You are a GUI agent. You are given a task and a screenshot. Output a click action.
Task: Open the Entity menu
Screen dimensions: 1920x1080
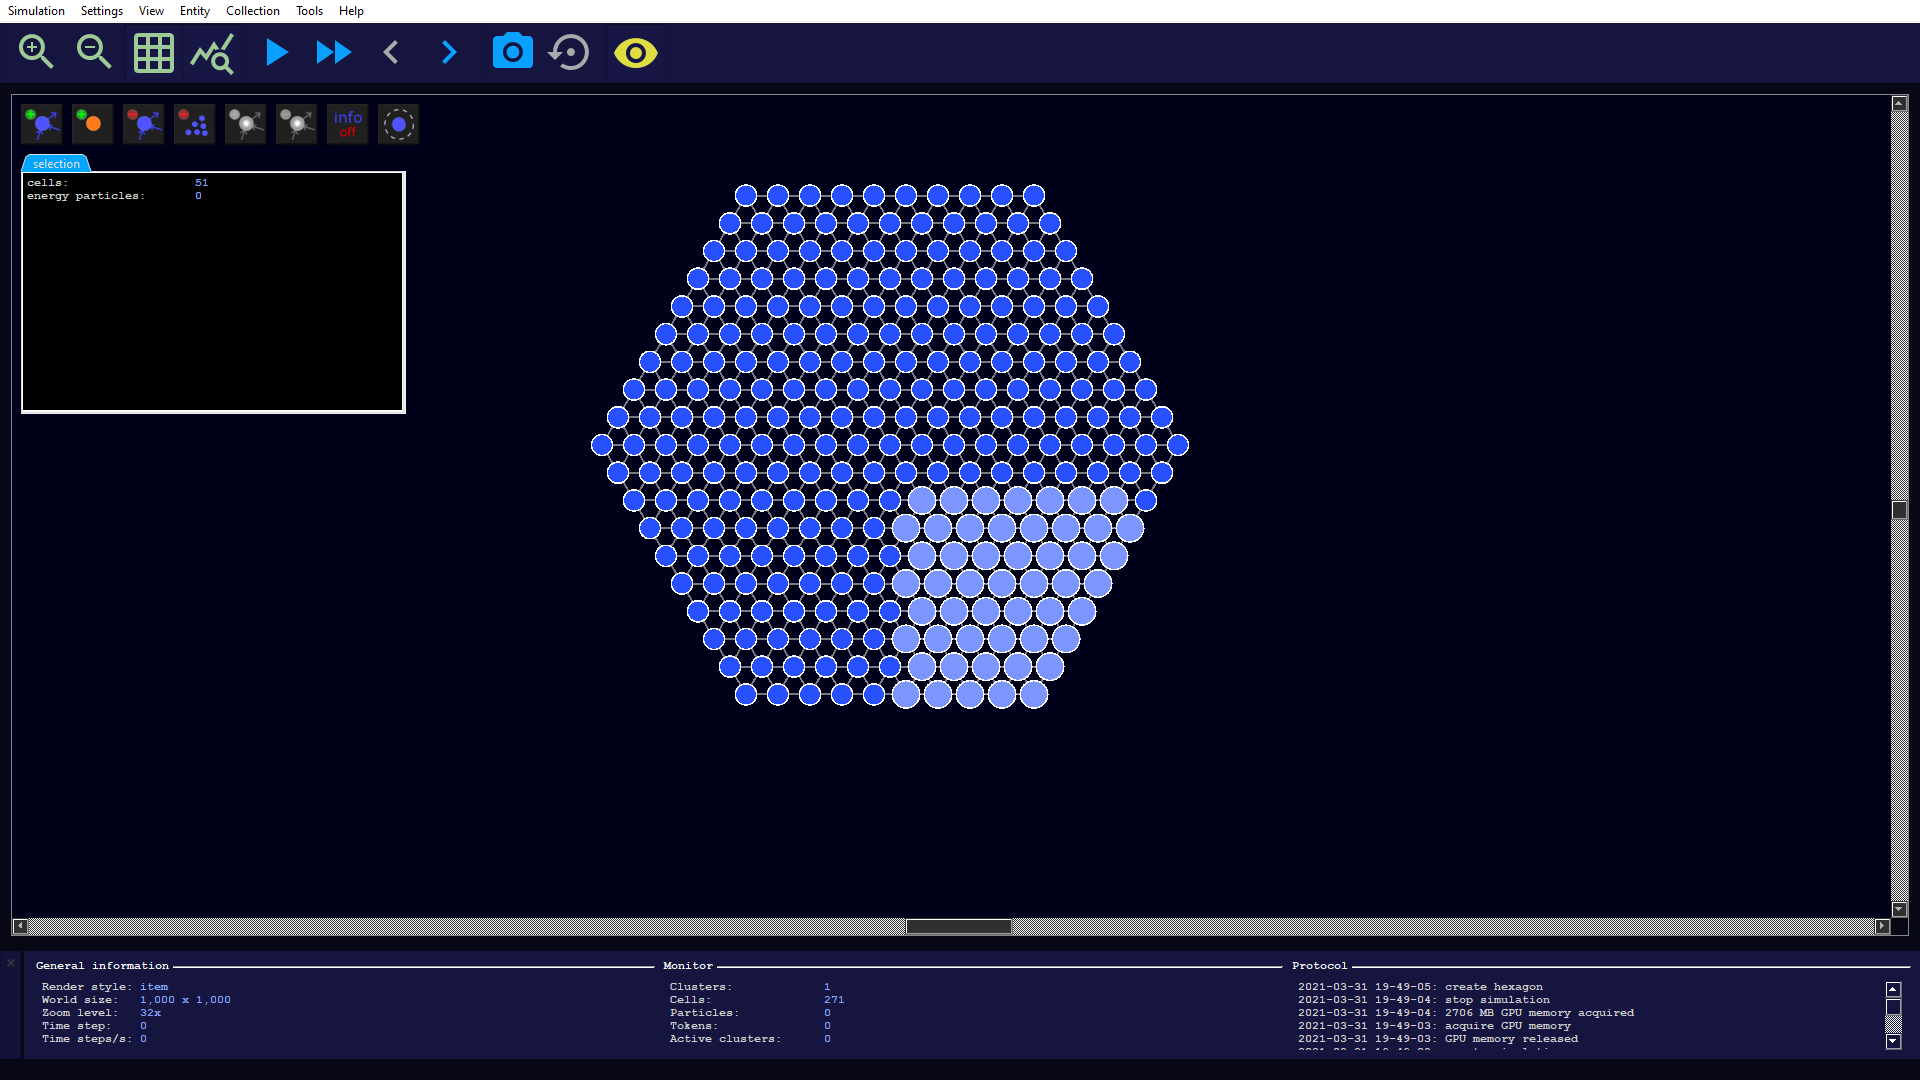click(x=194, y=11)
